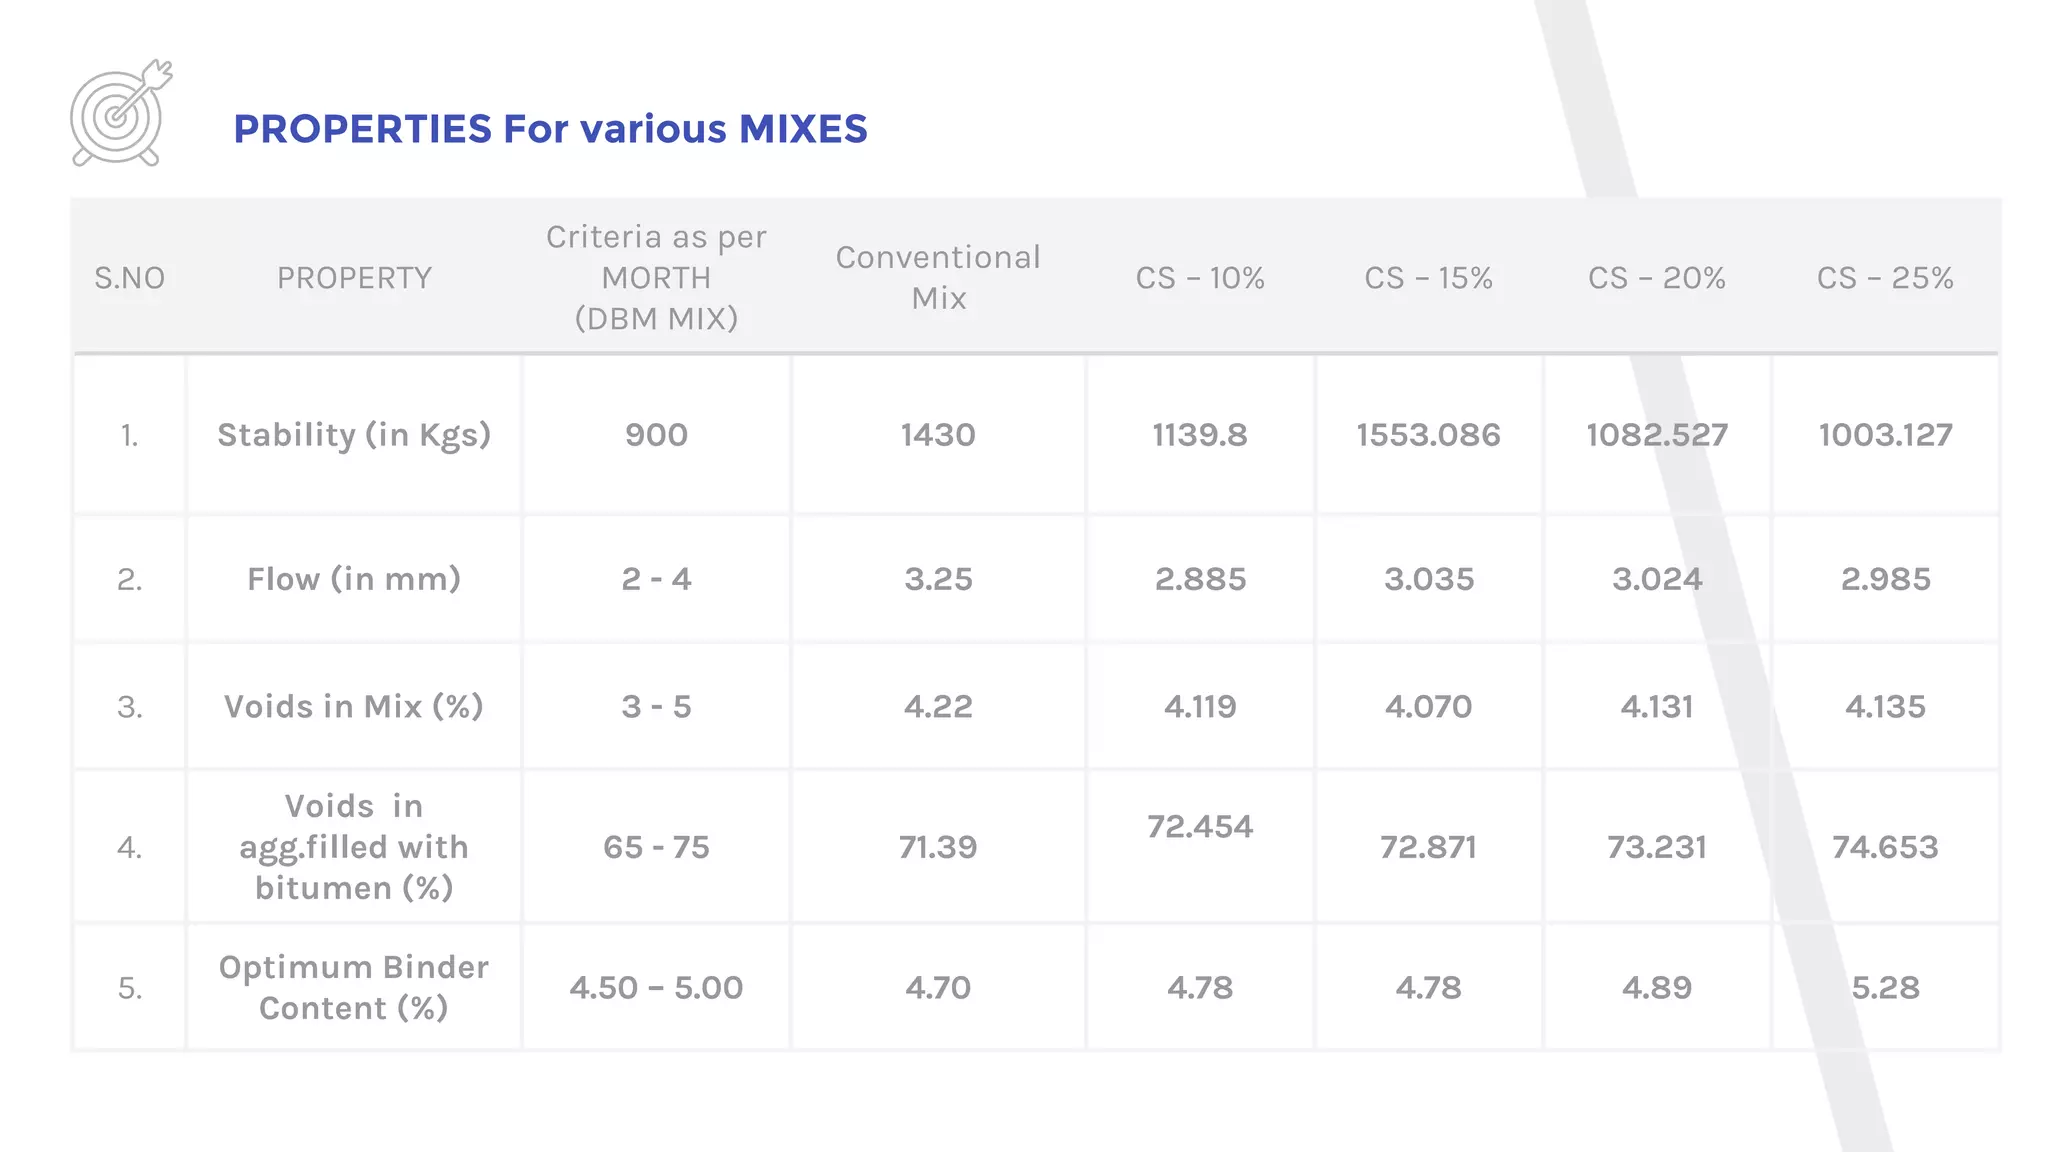Click the CS – 10% column header
The width and height of the screenshot is (2048, 1152).
click(x=1200, y=278)
